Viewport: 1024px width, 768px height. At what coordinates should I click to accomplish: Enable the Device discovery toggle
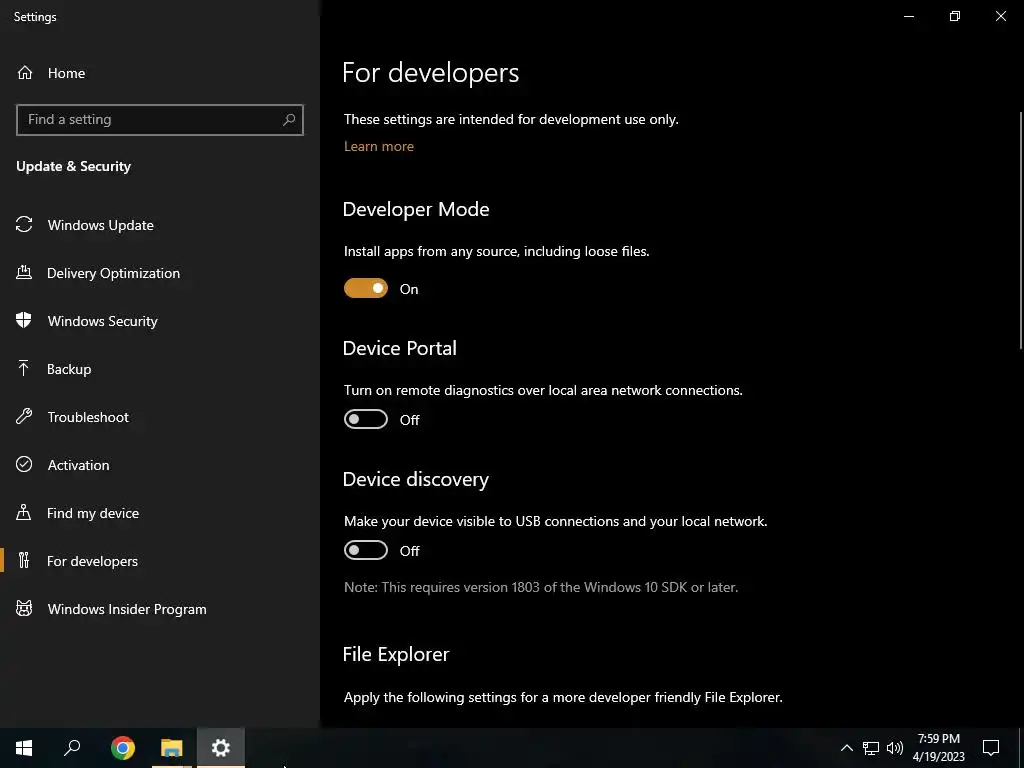tap(366, 551)
